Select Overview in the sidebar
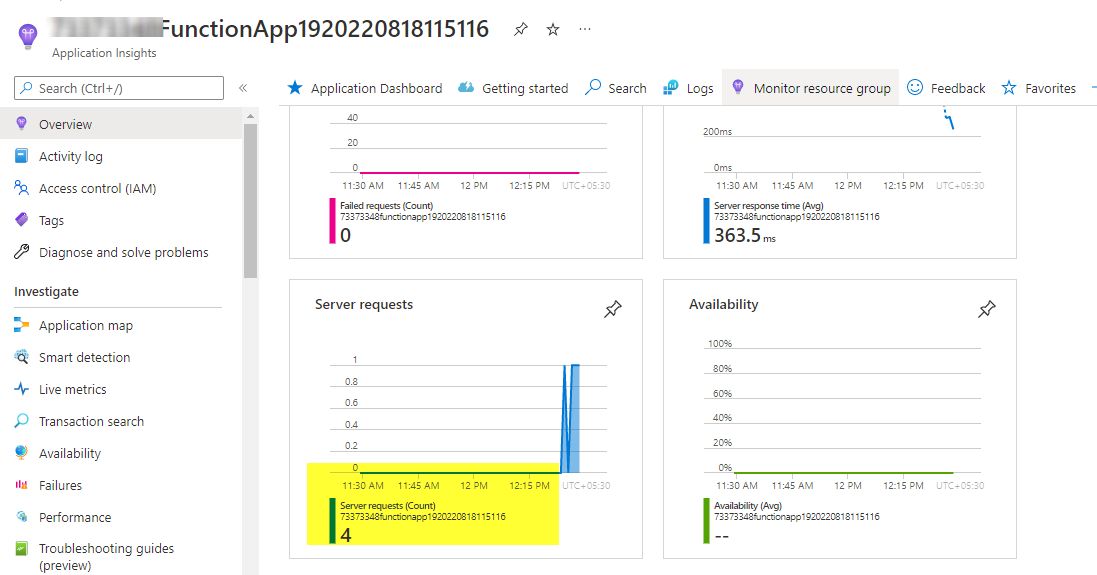Viewport: 1097px width, 575px height. pos(121,124)
